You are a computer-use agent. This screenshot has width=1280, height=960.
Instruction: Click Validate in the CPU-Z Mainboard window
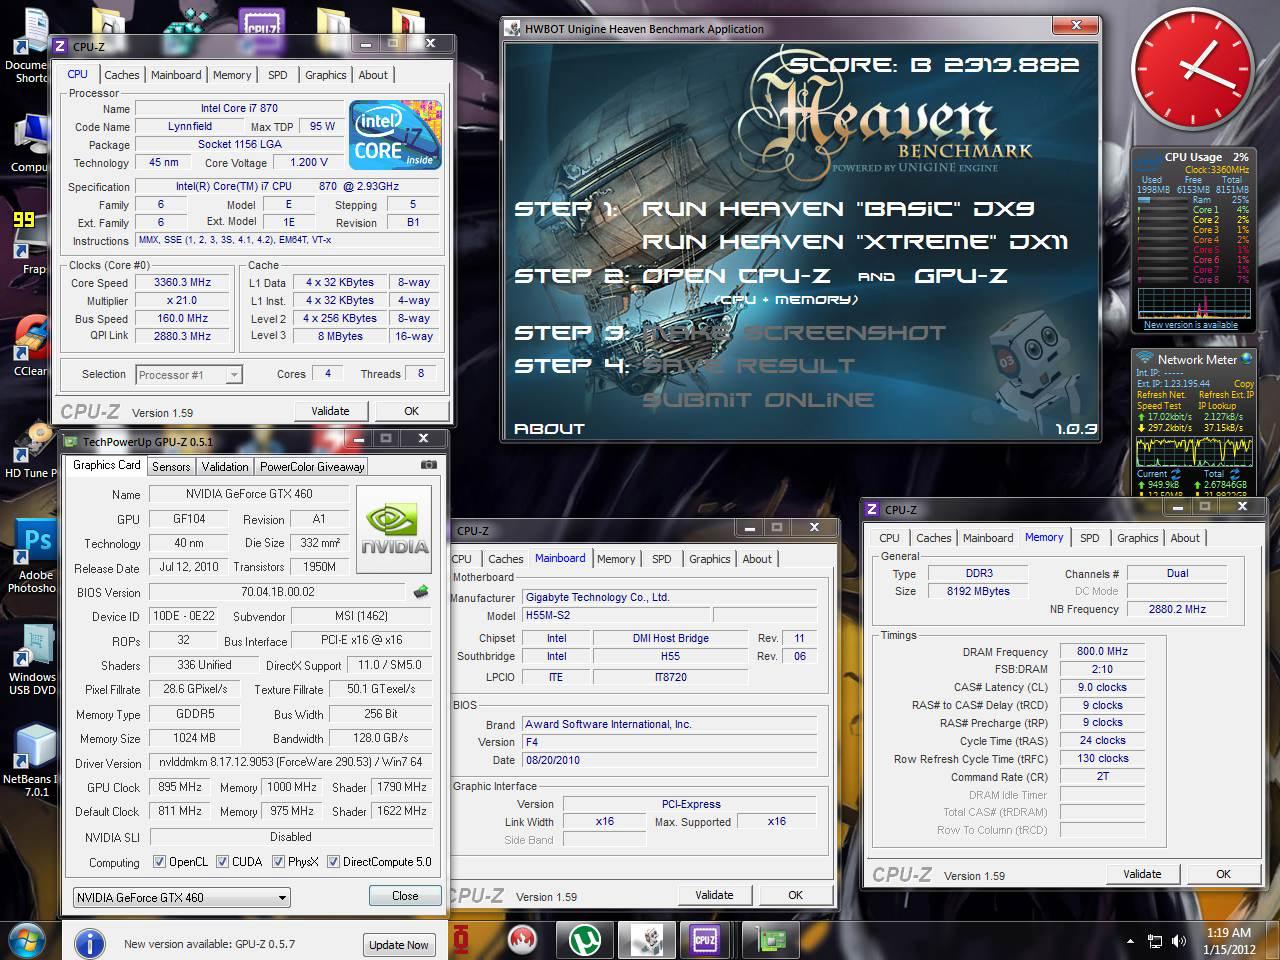tap(714, 895)
